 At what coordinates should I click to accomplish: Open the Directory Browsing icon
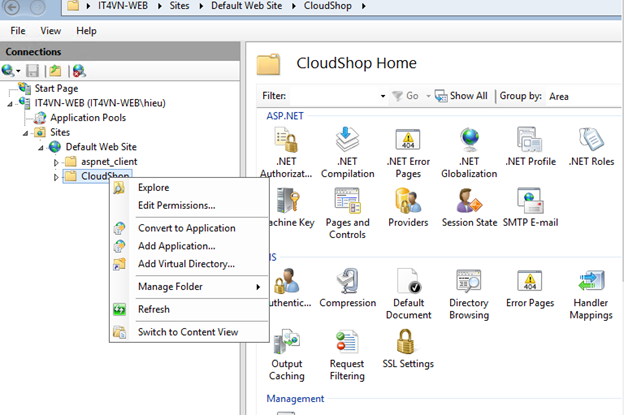tap(468, 283)
